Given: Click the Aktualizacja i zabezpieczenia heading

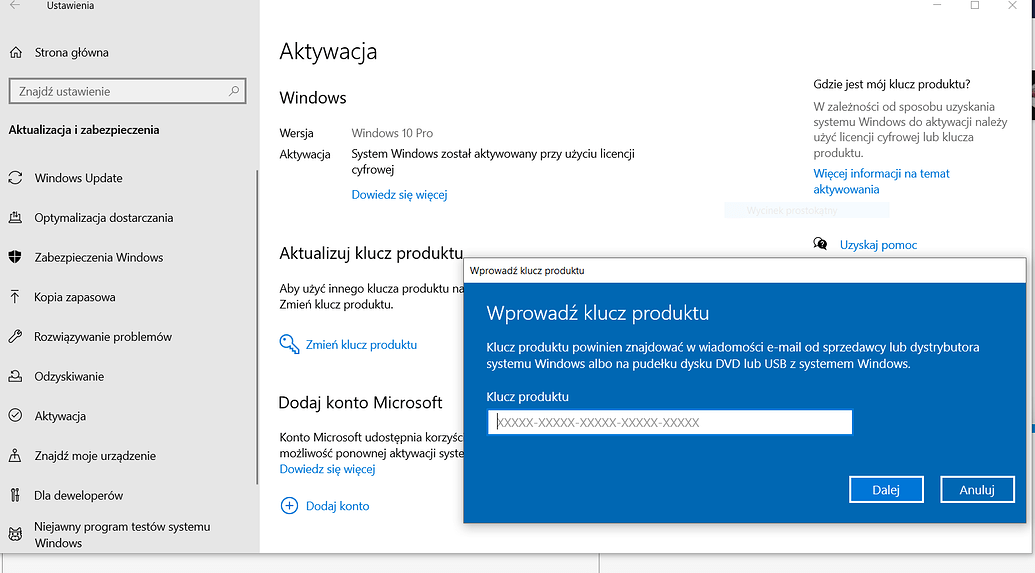Looking at the screenshot, I should (x=84, y=129).
